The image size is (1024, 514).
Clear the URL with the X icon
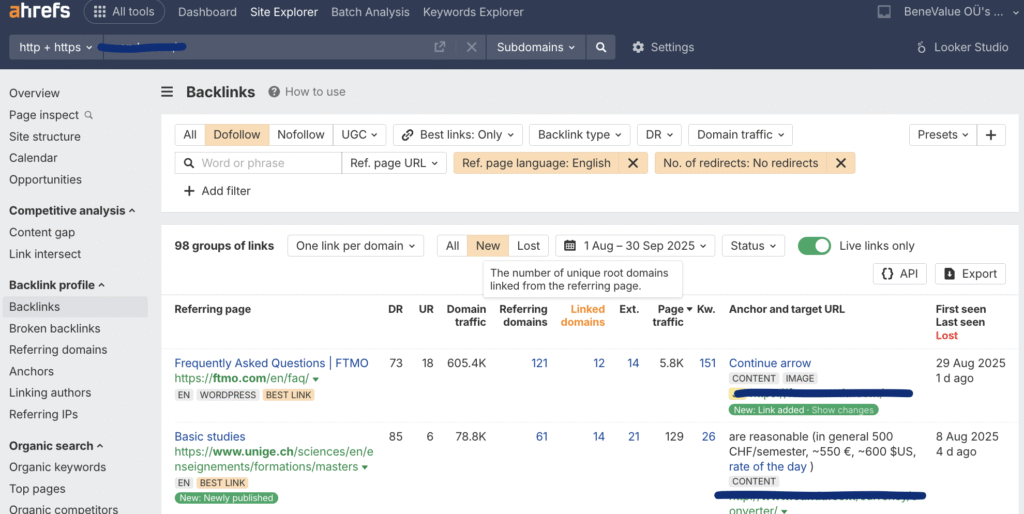[472, 47]
